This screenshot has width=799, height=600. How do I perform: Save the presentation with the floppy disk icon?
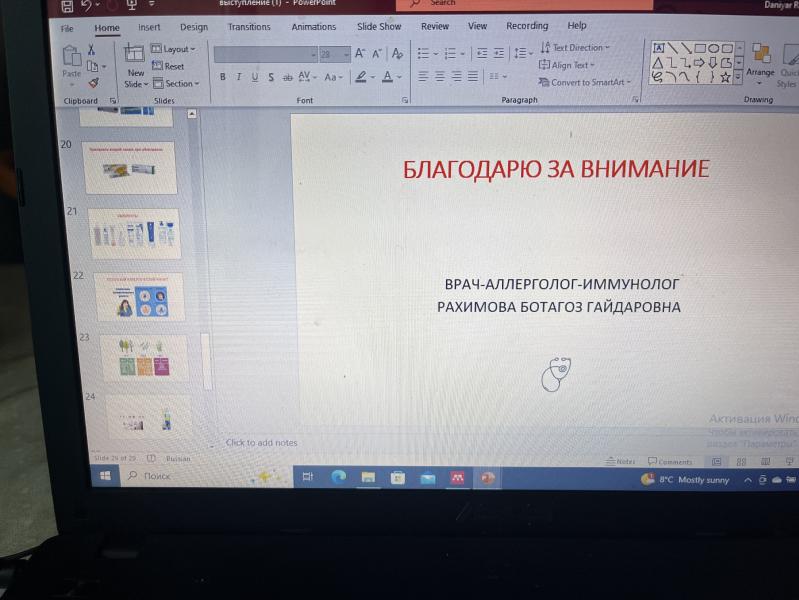tap(67, 6)
